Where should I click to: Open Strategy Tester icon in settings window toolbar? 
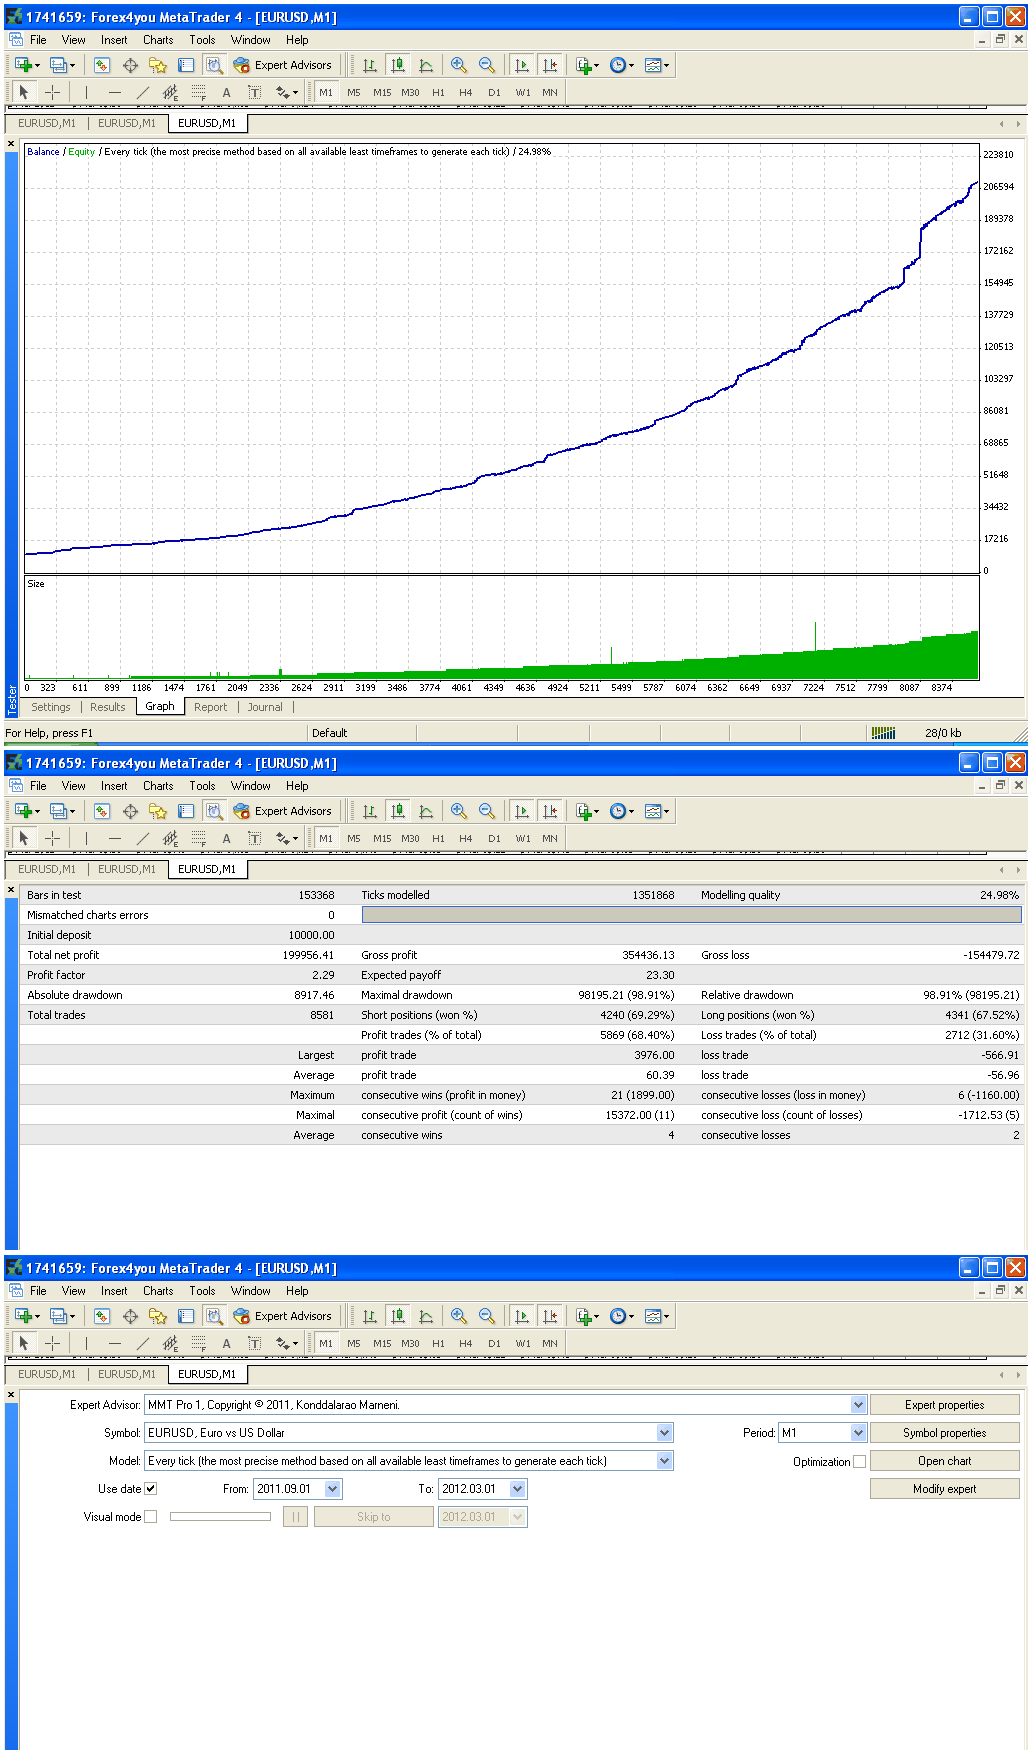(214, 1316)
